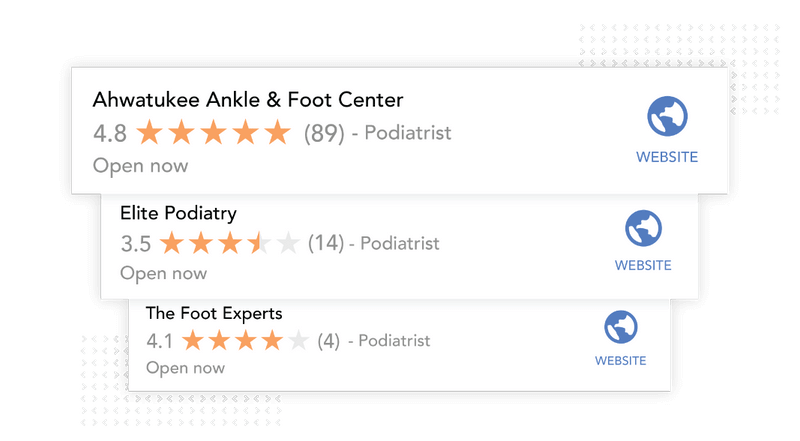Open the (4) reviews count

pyautogui.click(x=329, y=341)
